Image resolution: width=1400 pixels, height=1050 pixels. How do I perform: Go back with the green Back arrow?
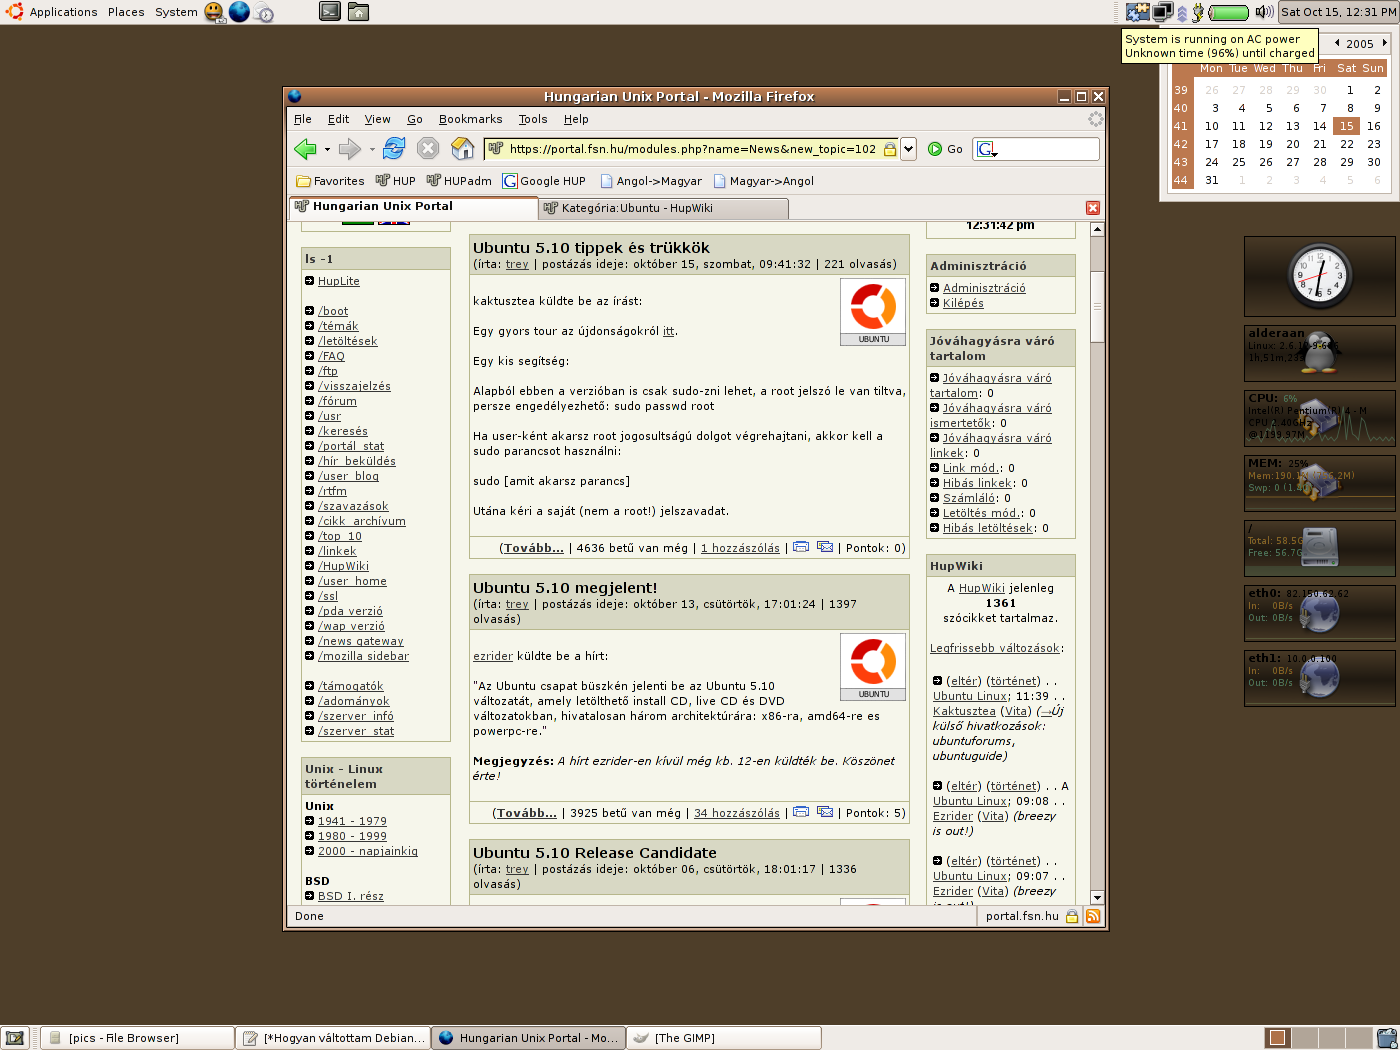305,149
